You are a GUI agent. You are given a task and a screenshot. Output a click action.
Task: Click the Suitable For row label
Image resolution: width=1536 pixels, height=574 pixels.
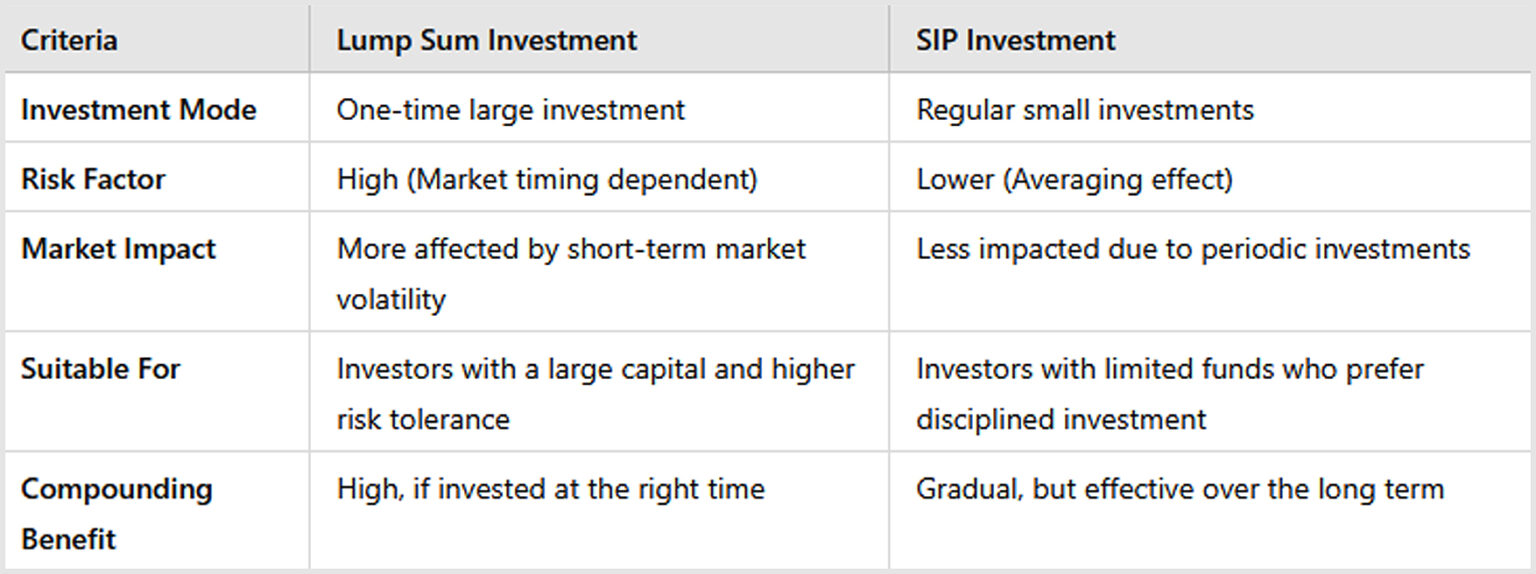[100, 369]
